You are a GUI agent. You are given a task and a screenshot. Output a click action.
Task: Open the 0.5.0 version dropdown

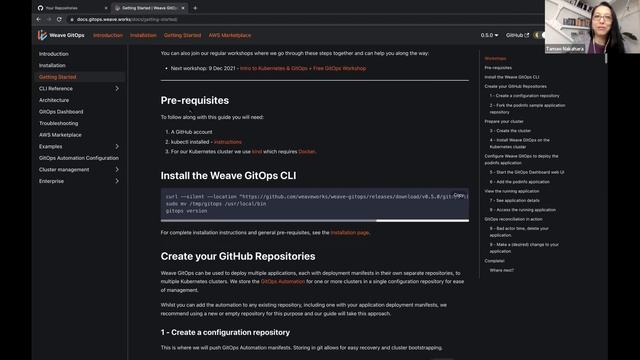click(x=489, y=35)
